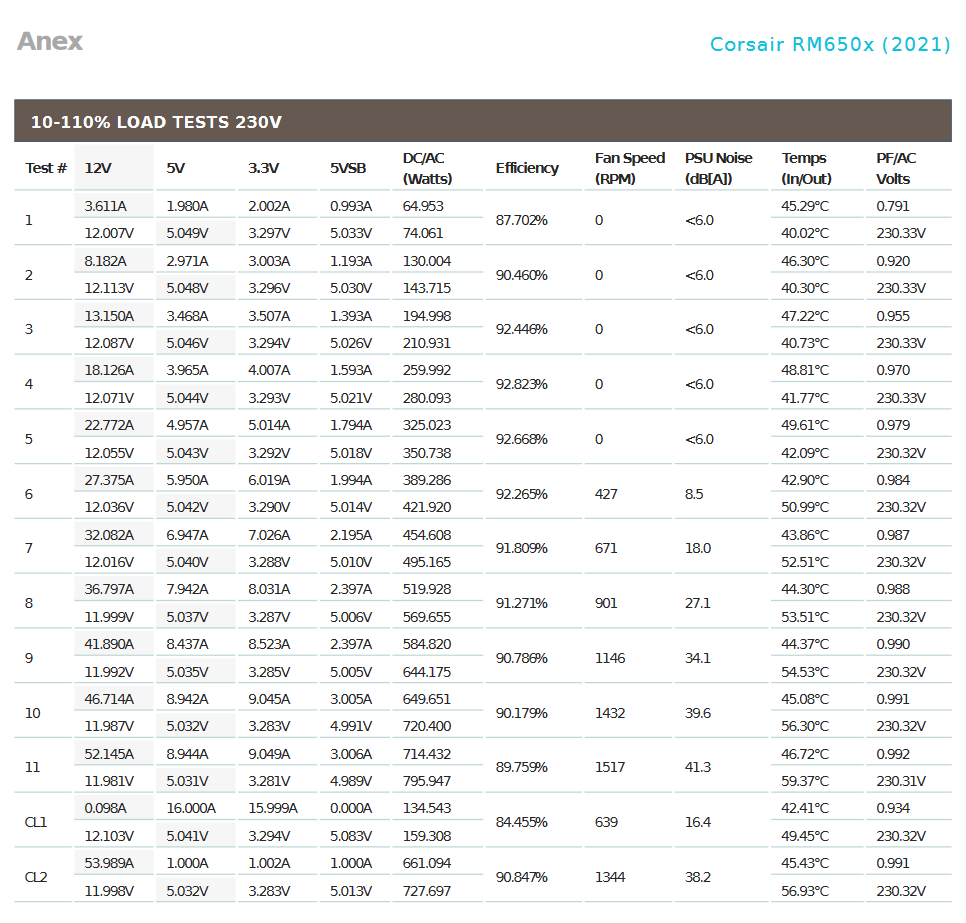The image size is (966, 923).
Task: Select the 10-110% LOAD TESTS 230V heading
Action: 156,122
